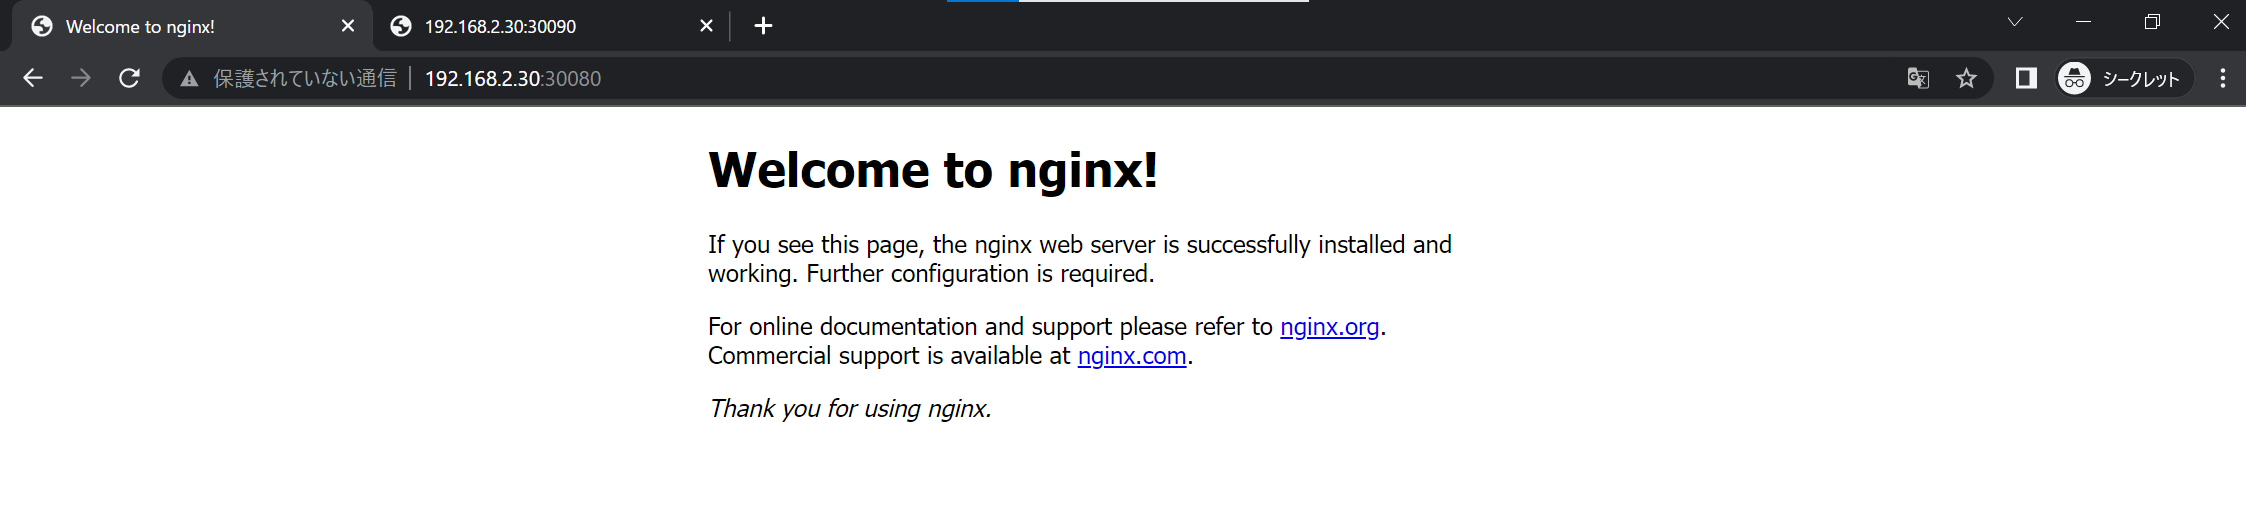Expand the tab search dropdown chevron
Viewport: 2246px width, 521px height.
coord(2015,22)
